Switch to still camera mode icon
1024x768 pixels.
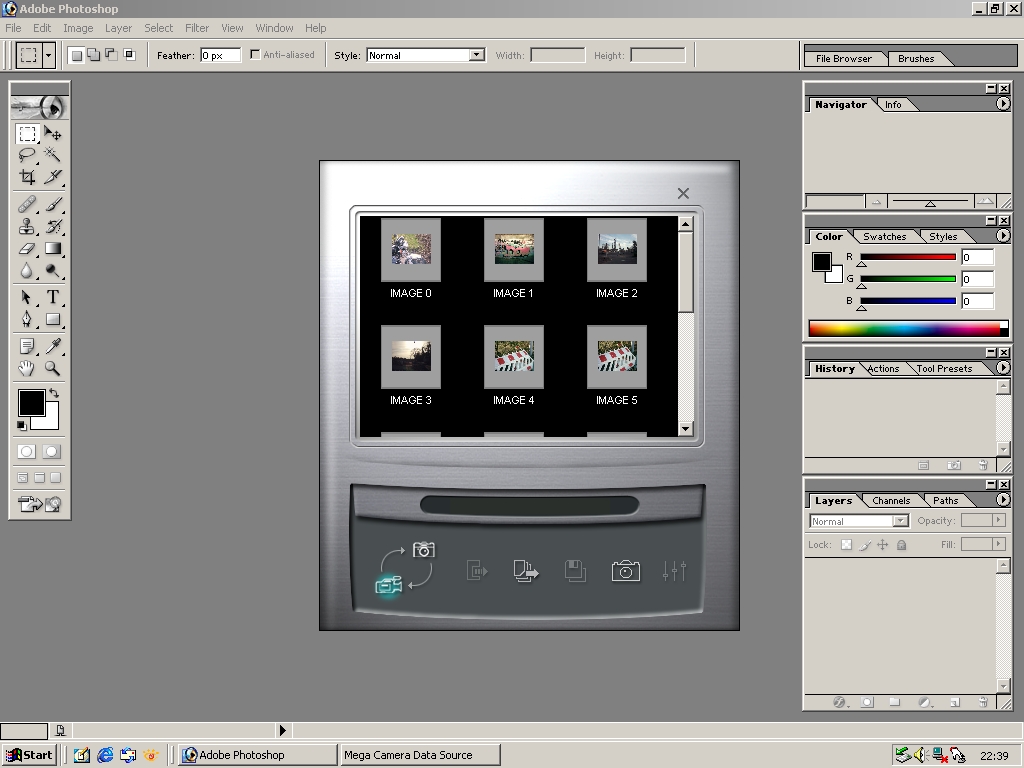(x=424, y=550)
